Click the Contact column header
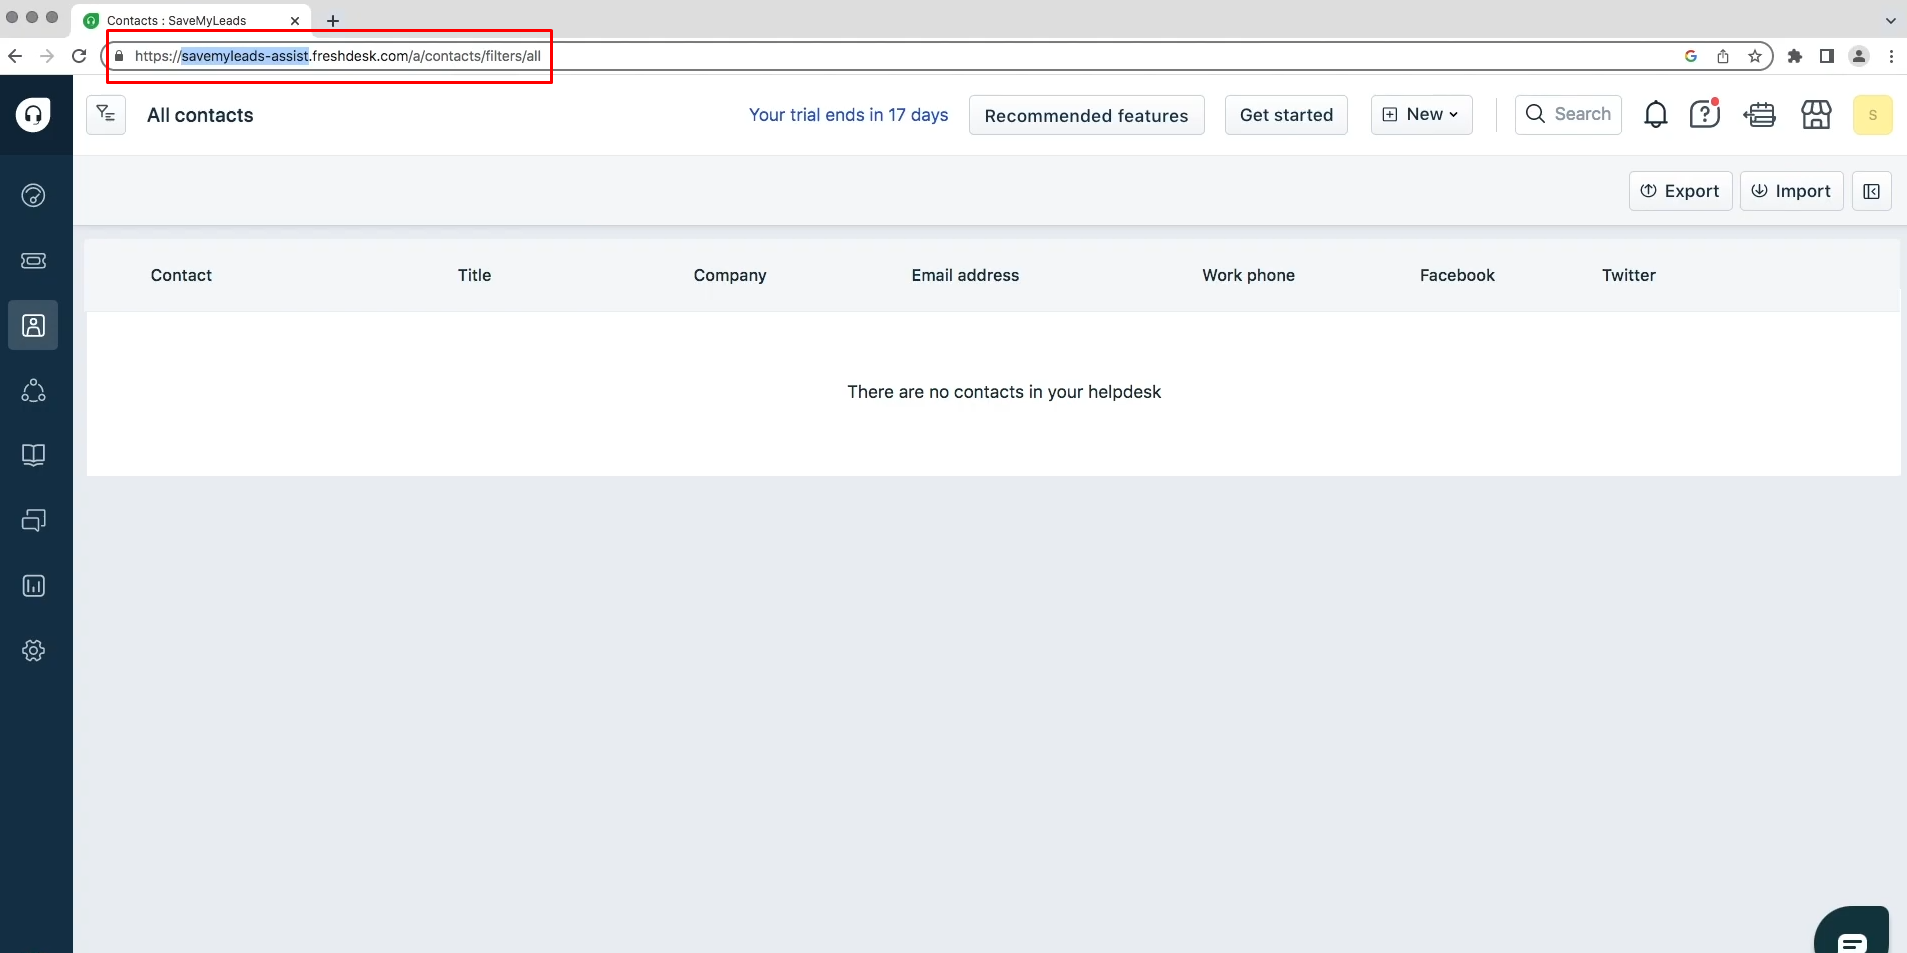Image resolution: width=1907 pixels, height=953 pixels. pos(181,275)
